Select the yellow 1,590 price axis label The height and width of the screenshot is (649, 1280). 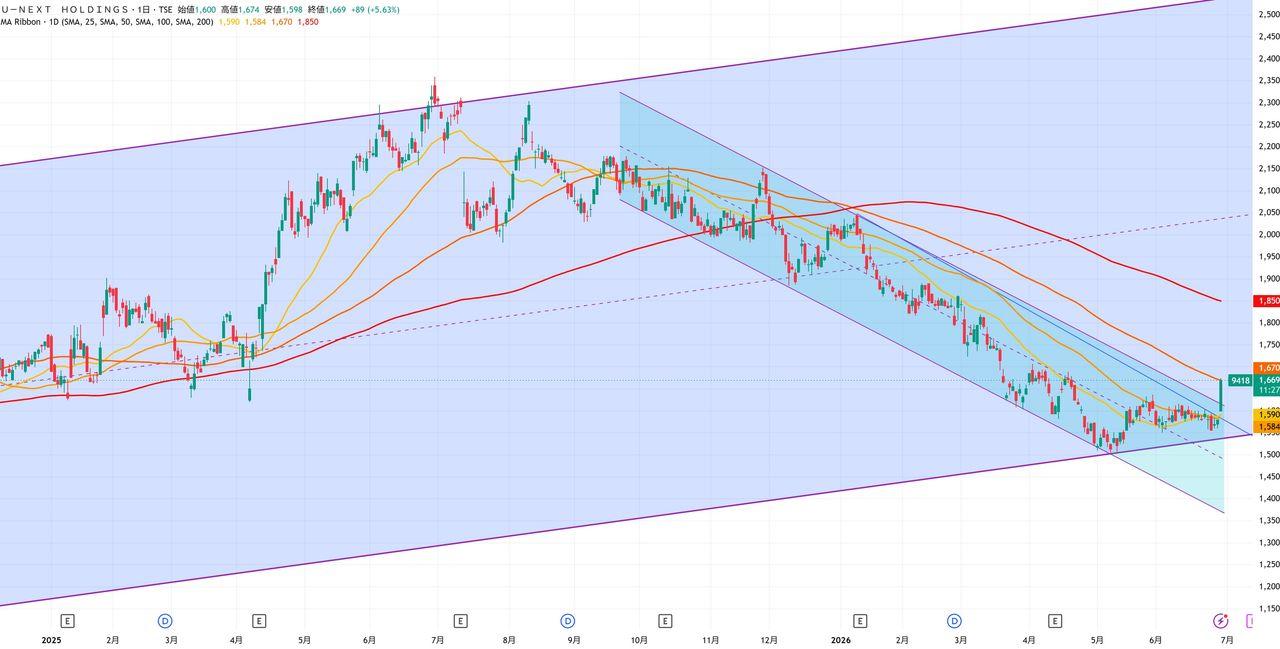click(1266, 414)
